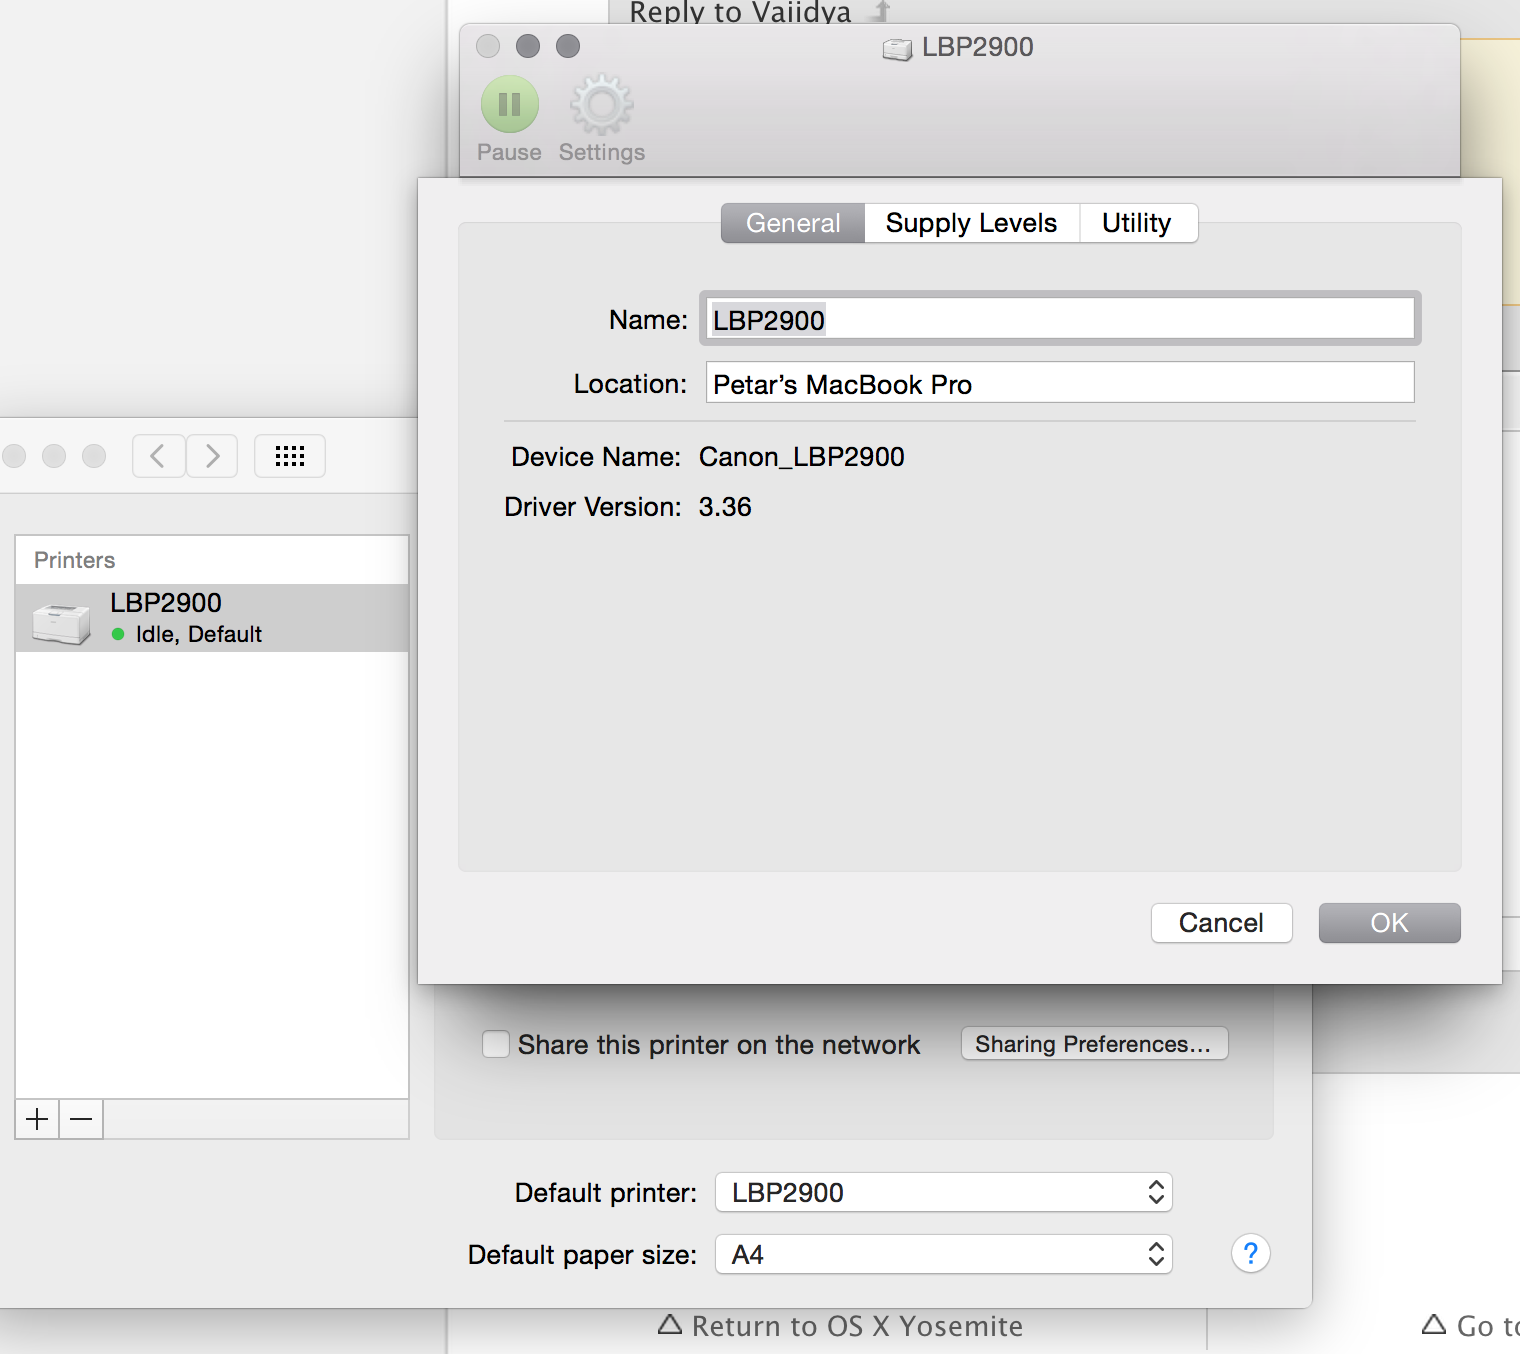Confirm settings with the OK button
The height and width of the screenshot is (1354, 1520).
click(1389, 923)
